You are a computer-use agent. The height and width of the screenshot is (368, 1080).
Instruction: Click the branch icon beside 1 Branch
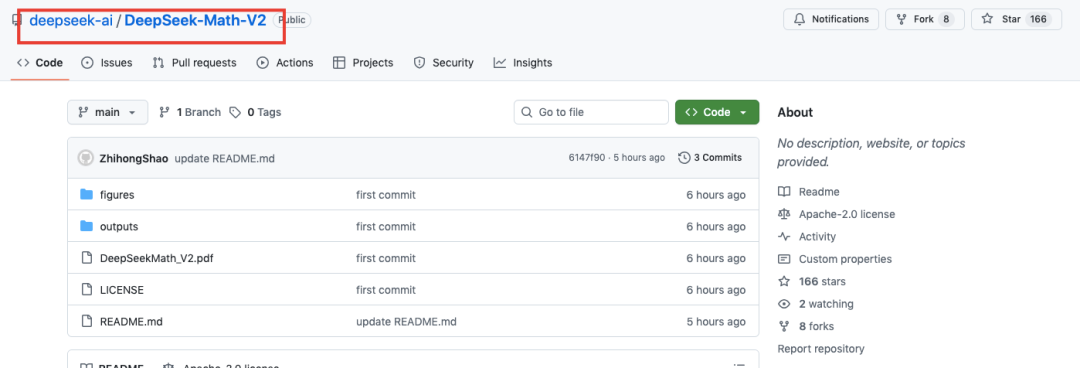(165, 112)
